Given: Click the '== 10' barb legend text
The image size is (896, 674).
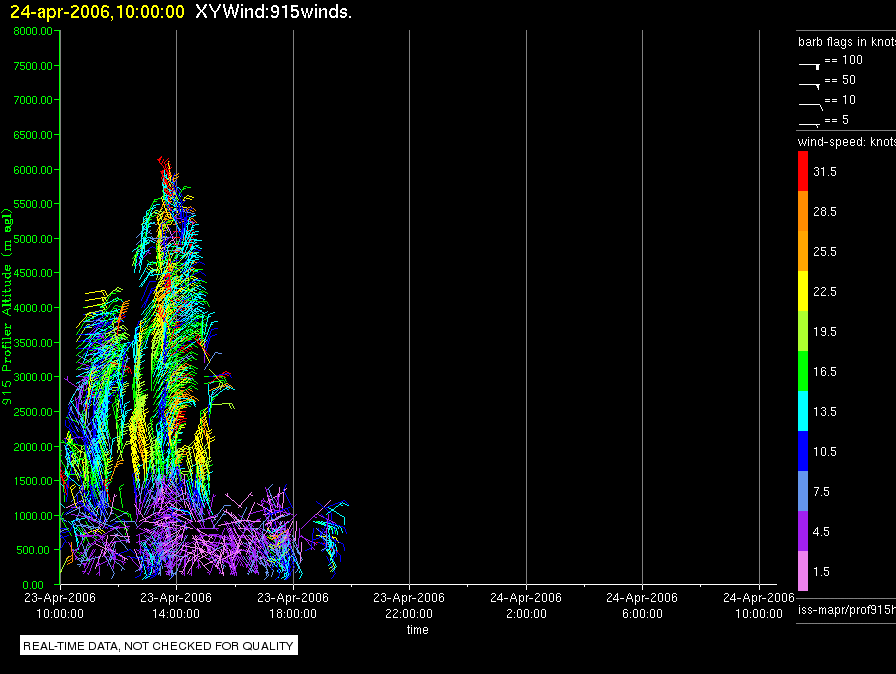Looking at the screenshot, I should tap(840, 100).
